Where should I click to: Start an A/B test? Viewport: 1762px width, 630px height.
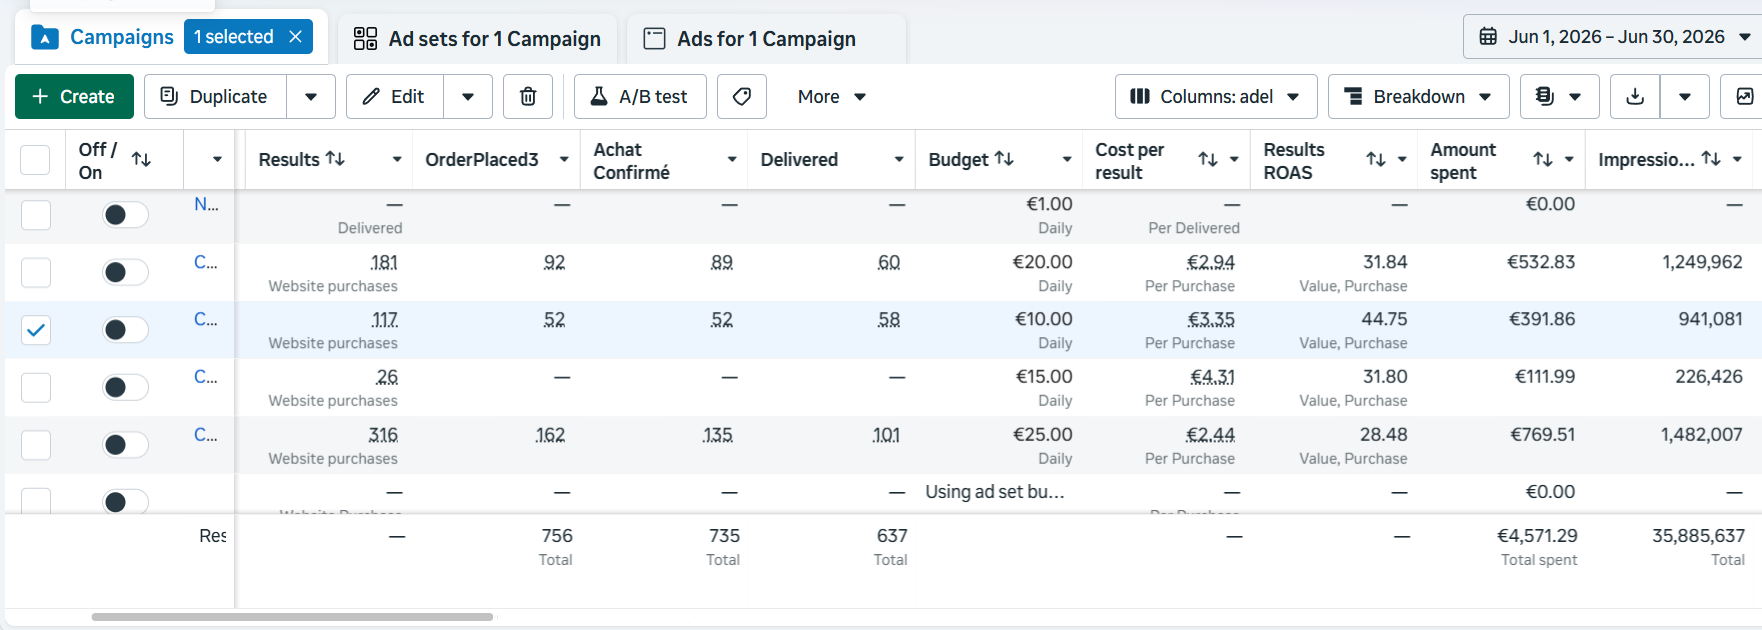640,97
